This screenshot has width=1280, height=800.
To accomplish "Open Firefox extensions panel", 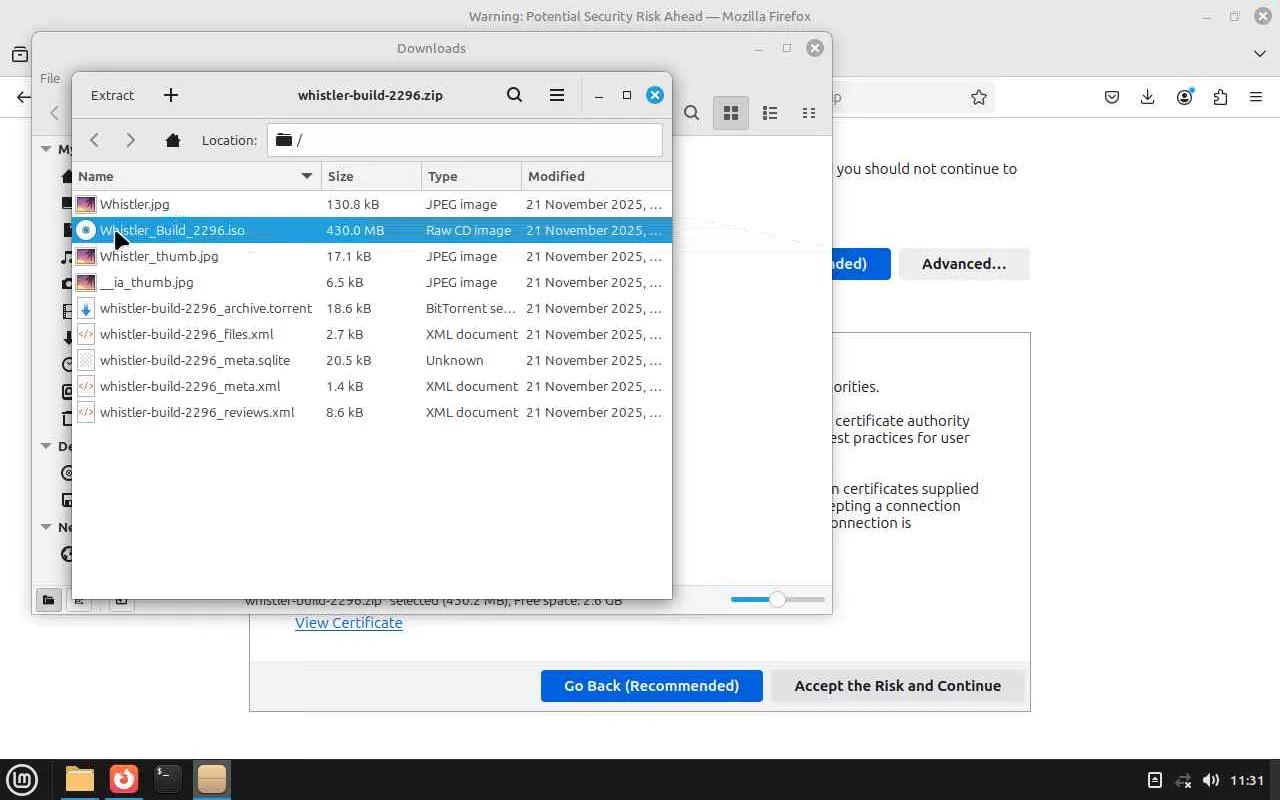I will [x=1220, y=97].
